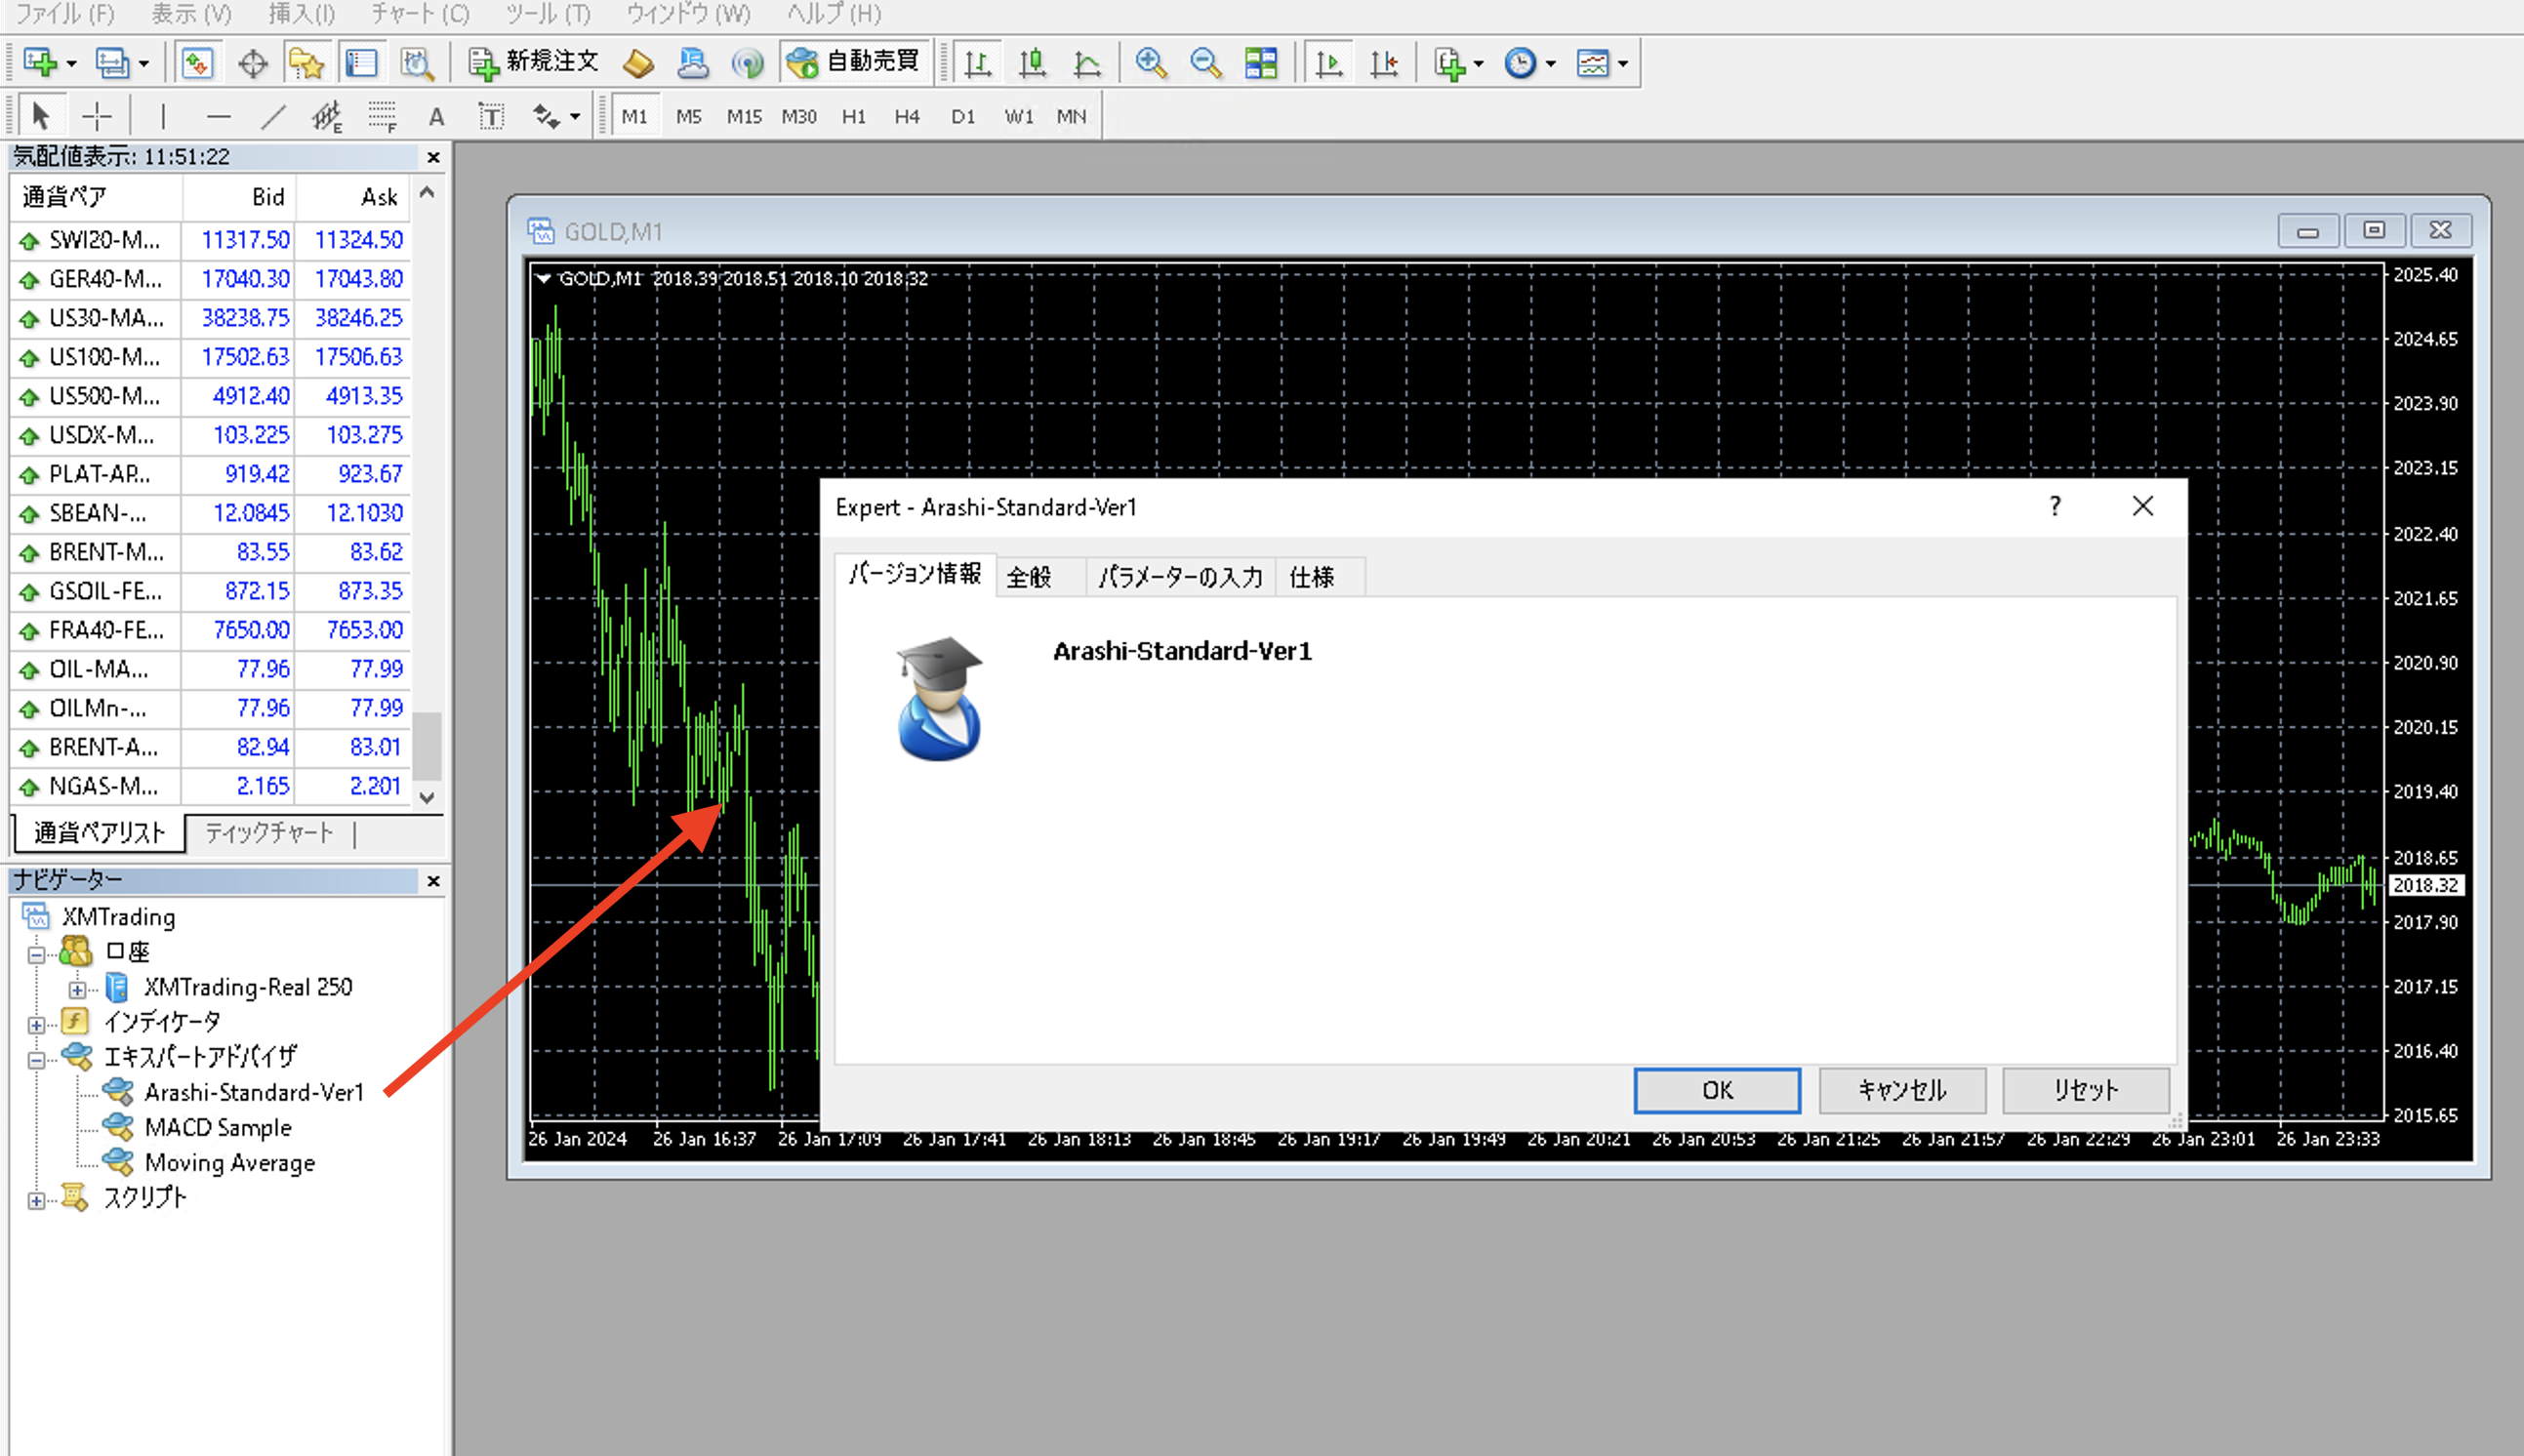Open the templates dropdown arrow
This screenshot has width=2524, height=1456.
[x=1622, y=63]
